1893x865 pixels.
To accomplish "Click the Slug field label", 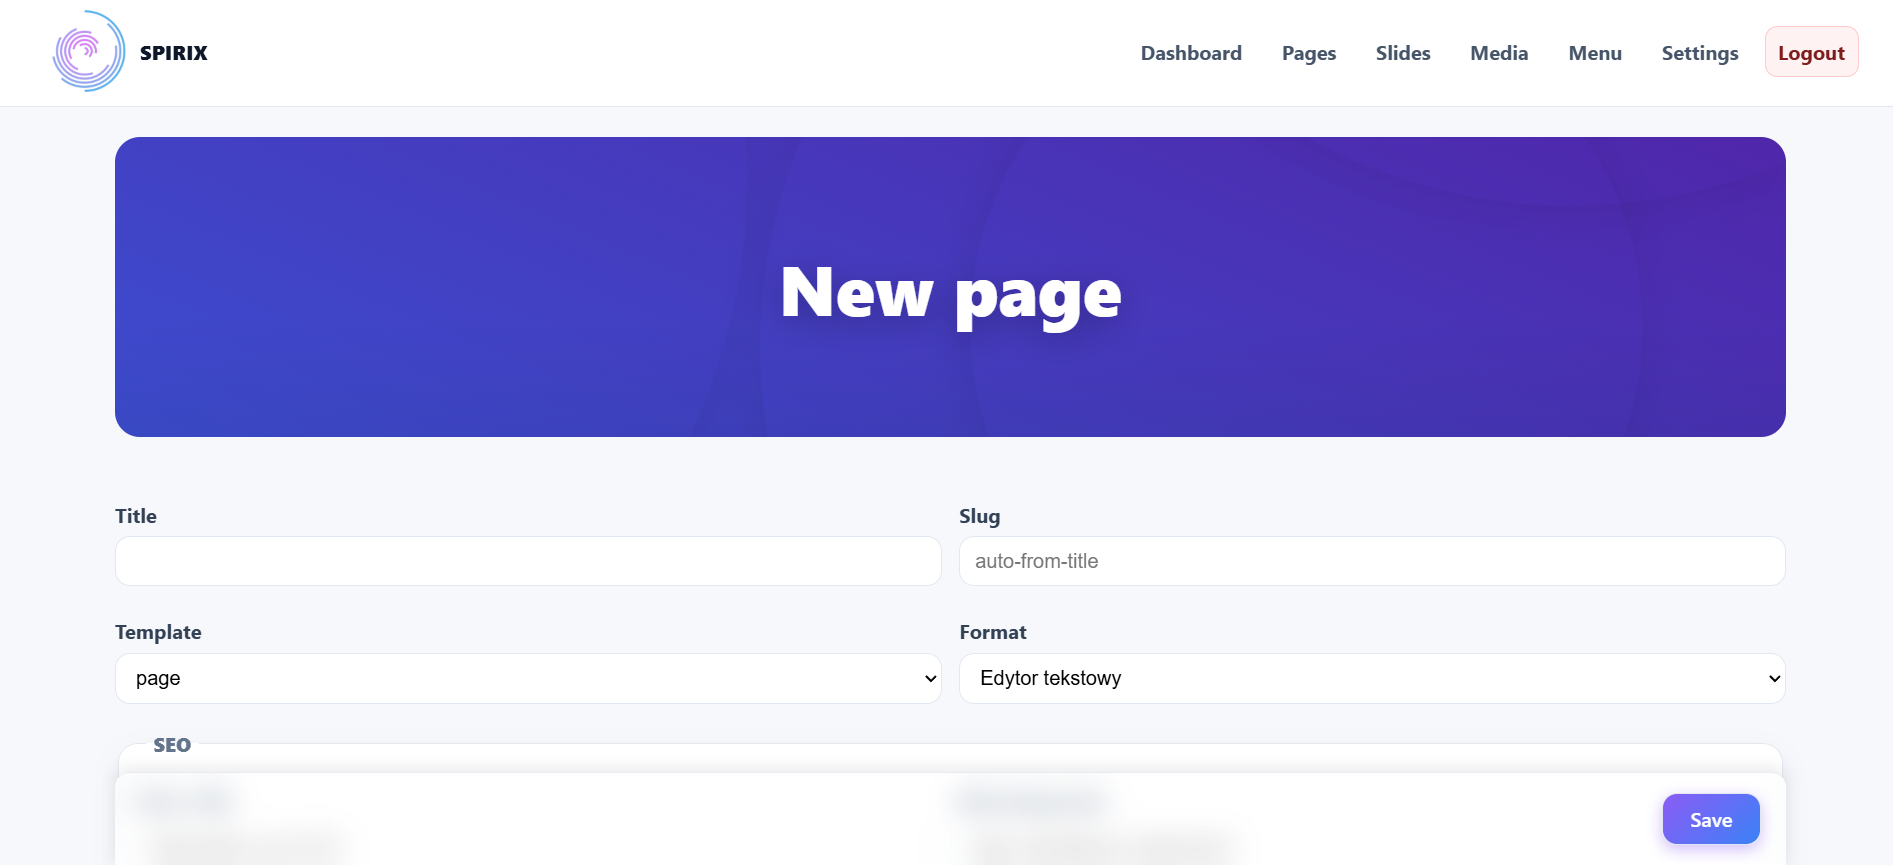I will [x=979, y=516].
